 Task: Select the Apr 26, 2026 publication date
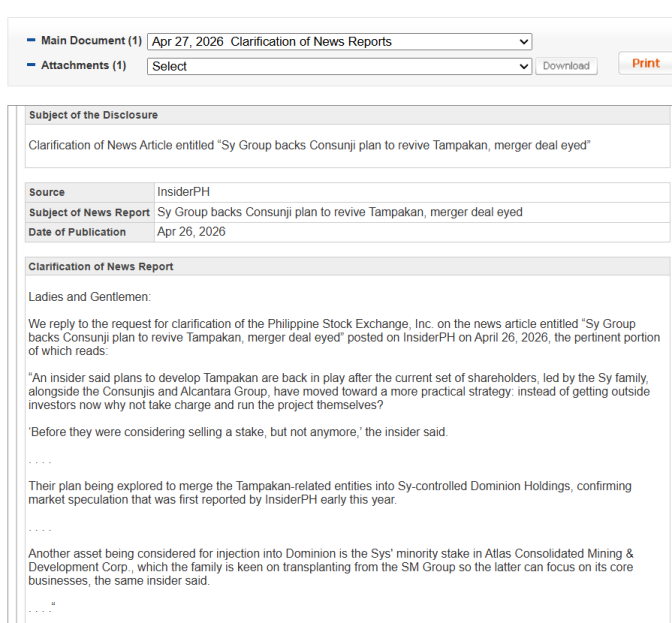191,232
